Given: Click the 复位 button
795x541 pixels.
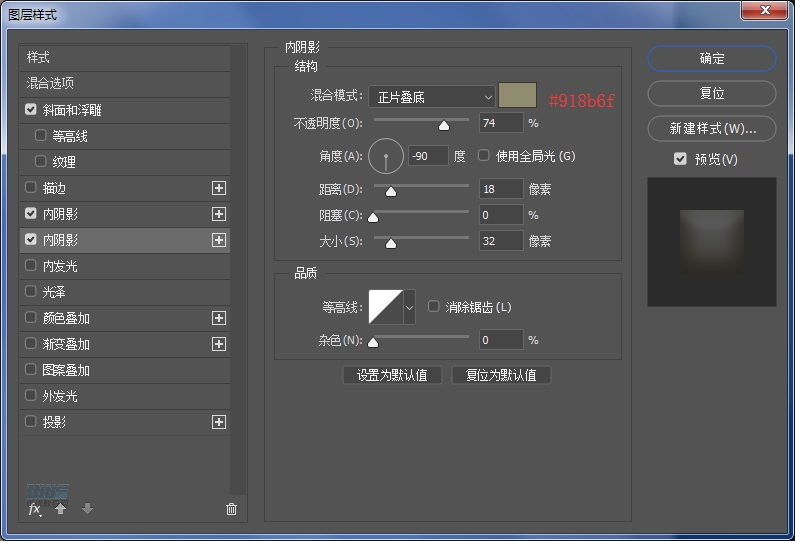Looking at the screenshot, I should pyautogui.click(x=712, y=93).
